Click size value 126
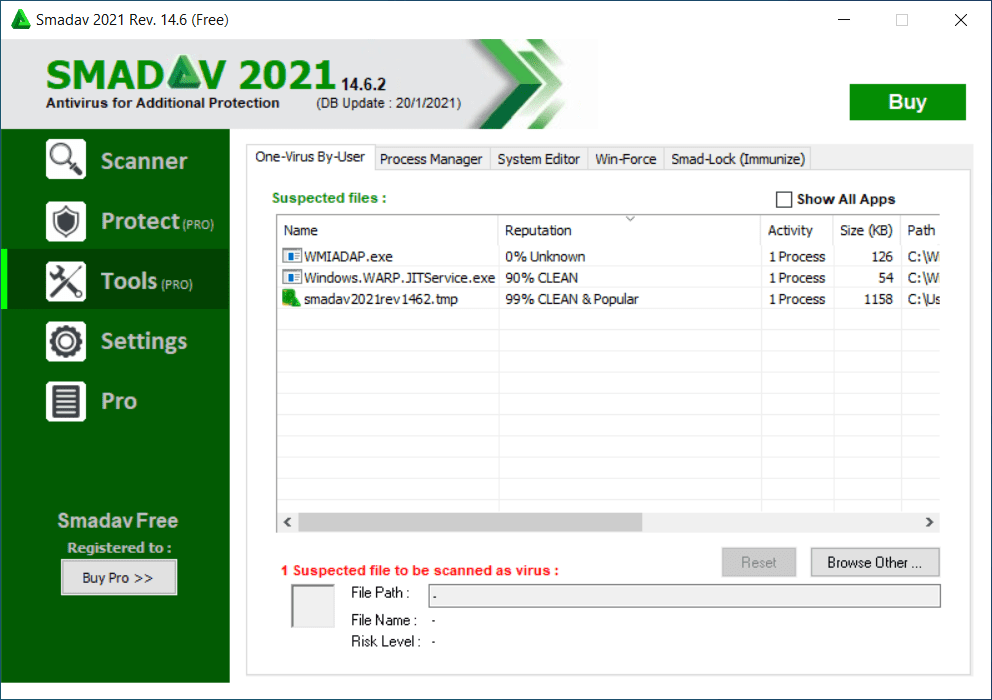992x700 pixels. pos(882,256)
